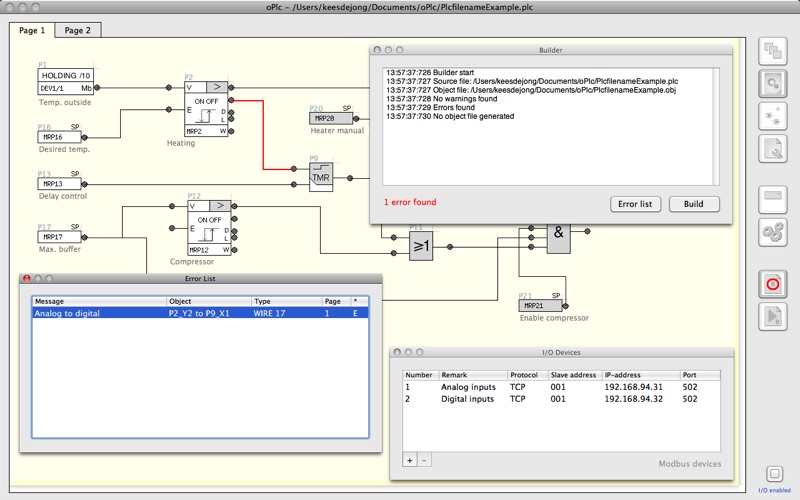Click IP-address 192.168.94.31 cell
Screen dimensions: 800x500
633,387
